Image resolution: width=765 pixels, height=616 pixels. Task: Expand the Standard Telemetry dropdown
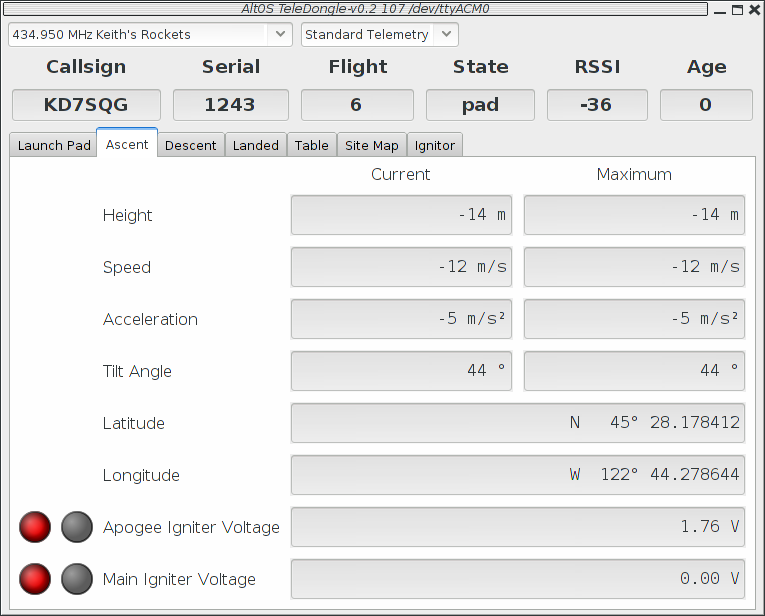[379, 34]
